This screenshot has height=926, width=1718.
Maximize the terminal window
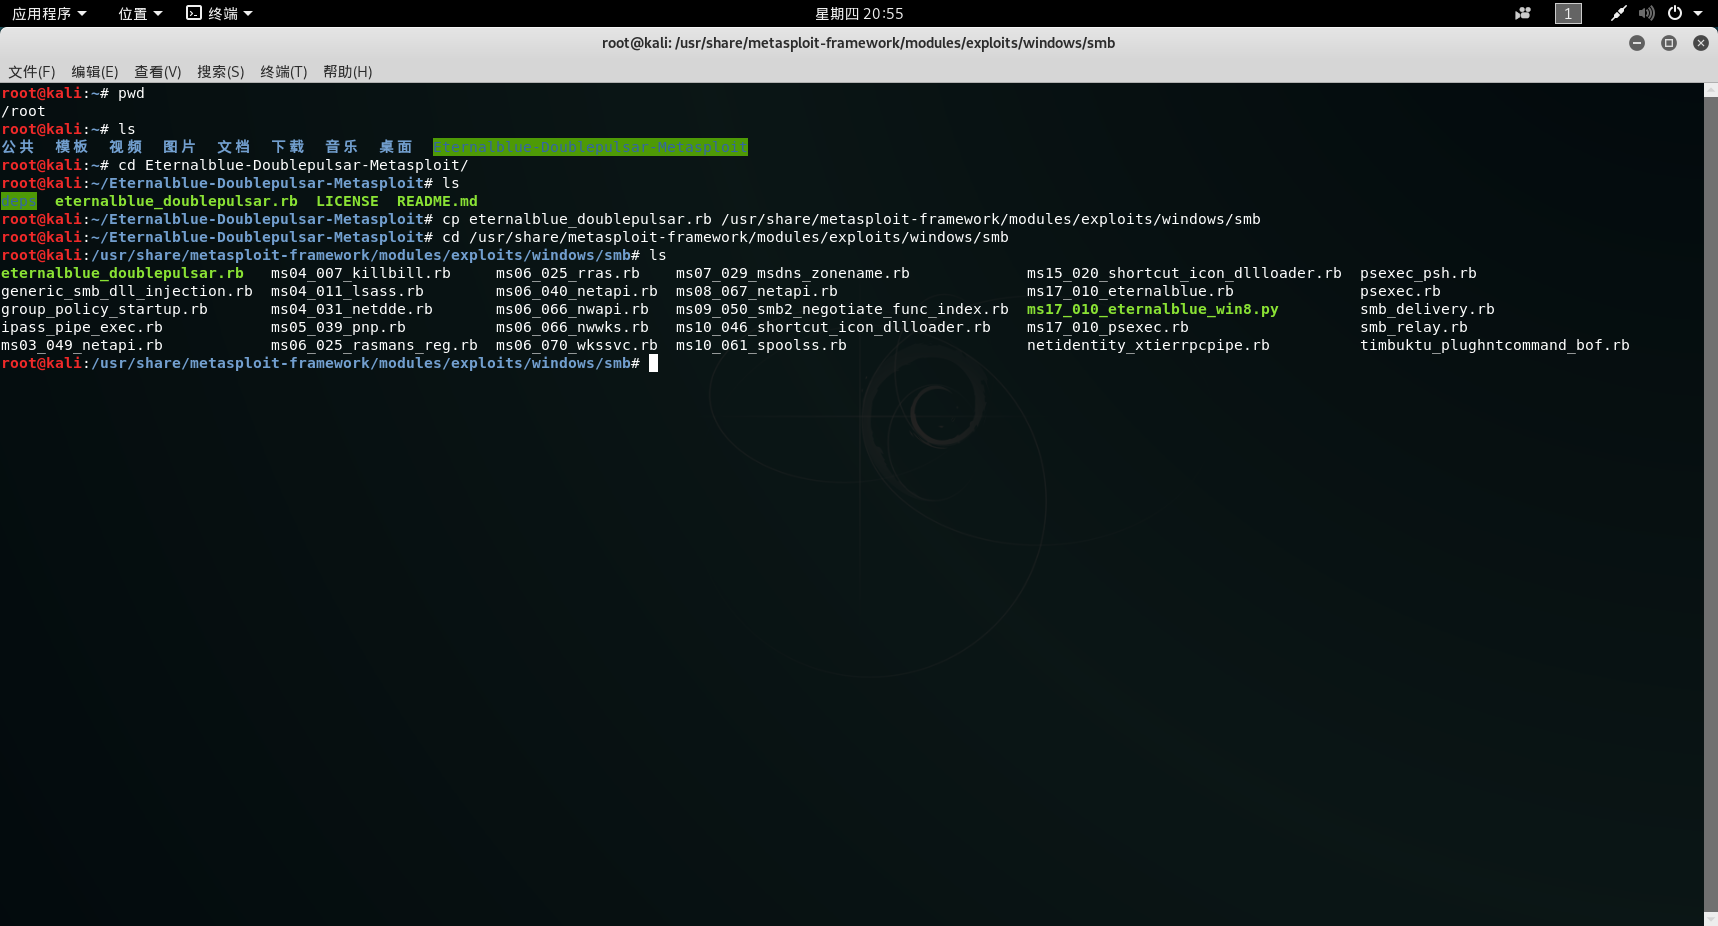tap(1669, 43)
